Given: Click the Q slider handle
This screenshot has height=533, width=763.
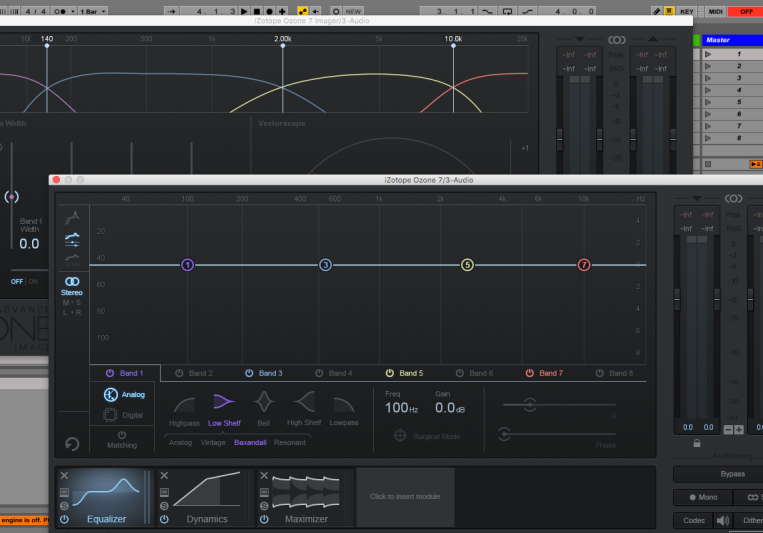Looking at the screenshot, I should coord(529,404).
